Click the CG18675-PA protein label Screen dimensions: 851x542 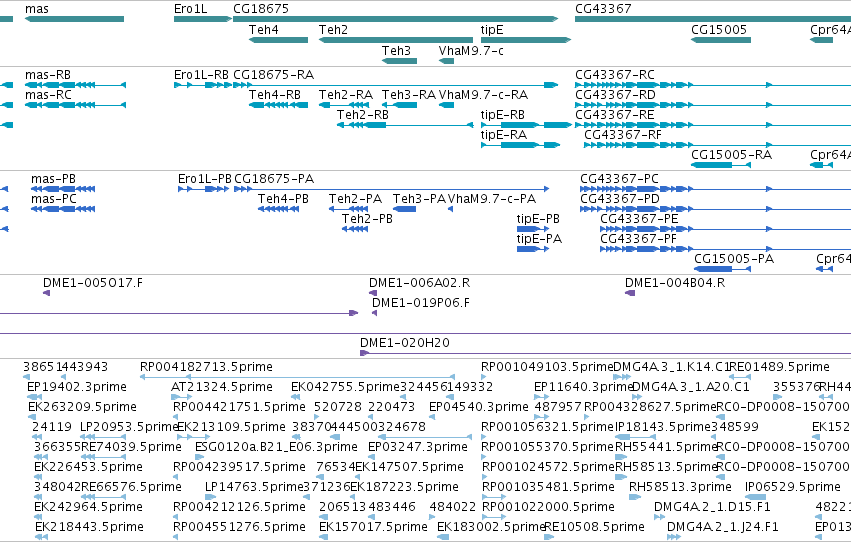(274, 179)
